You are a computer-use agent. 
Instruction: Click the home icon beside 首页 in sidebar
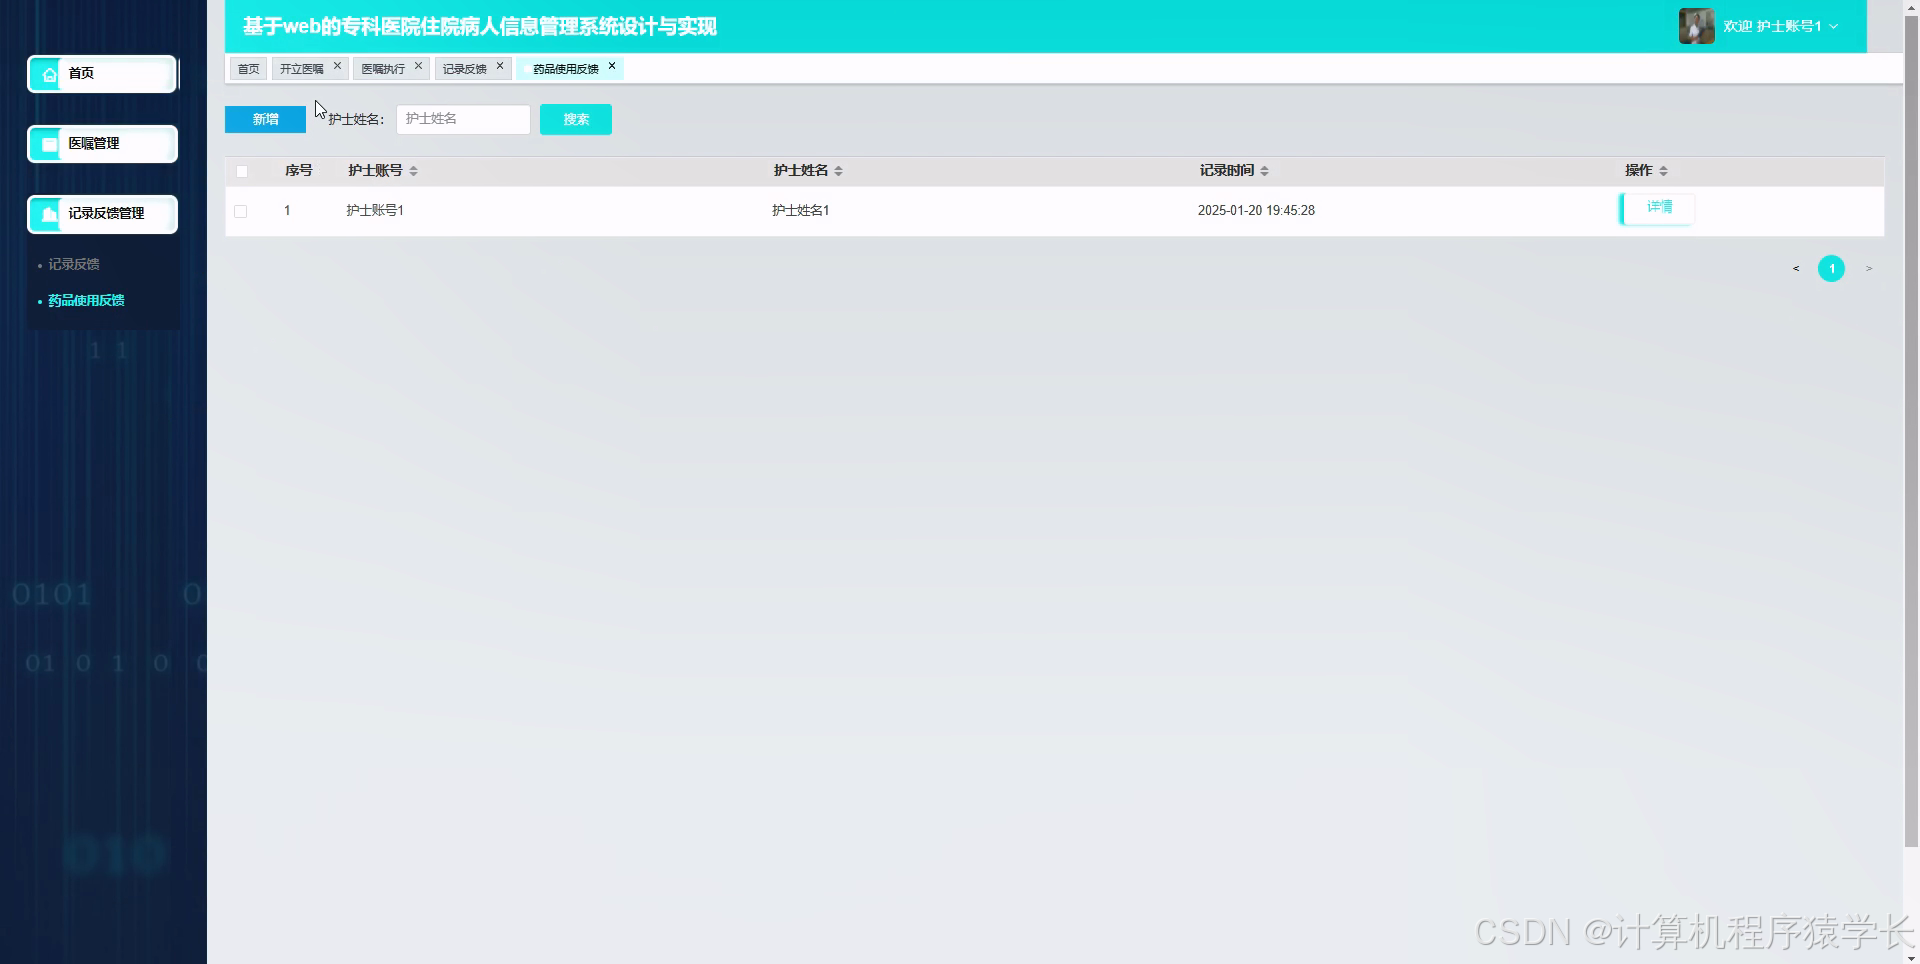pyautogui.click(x=49, y=74)
